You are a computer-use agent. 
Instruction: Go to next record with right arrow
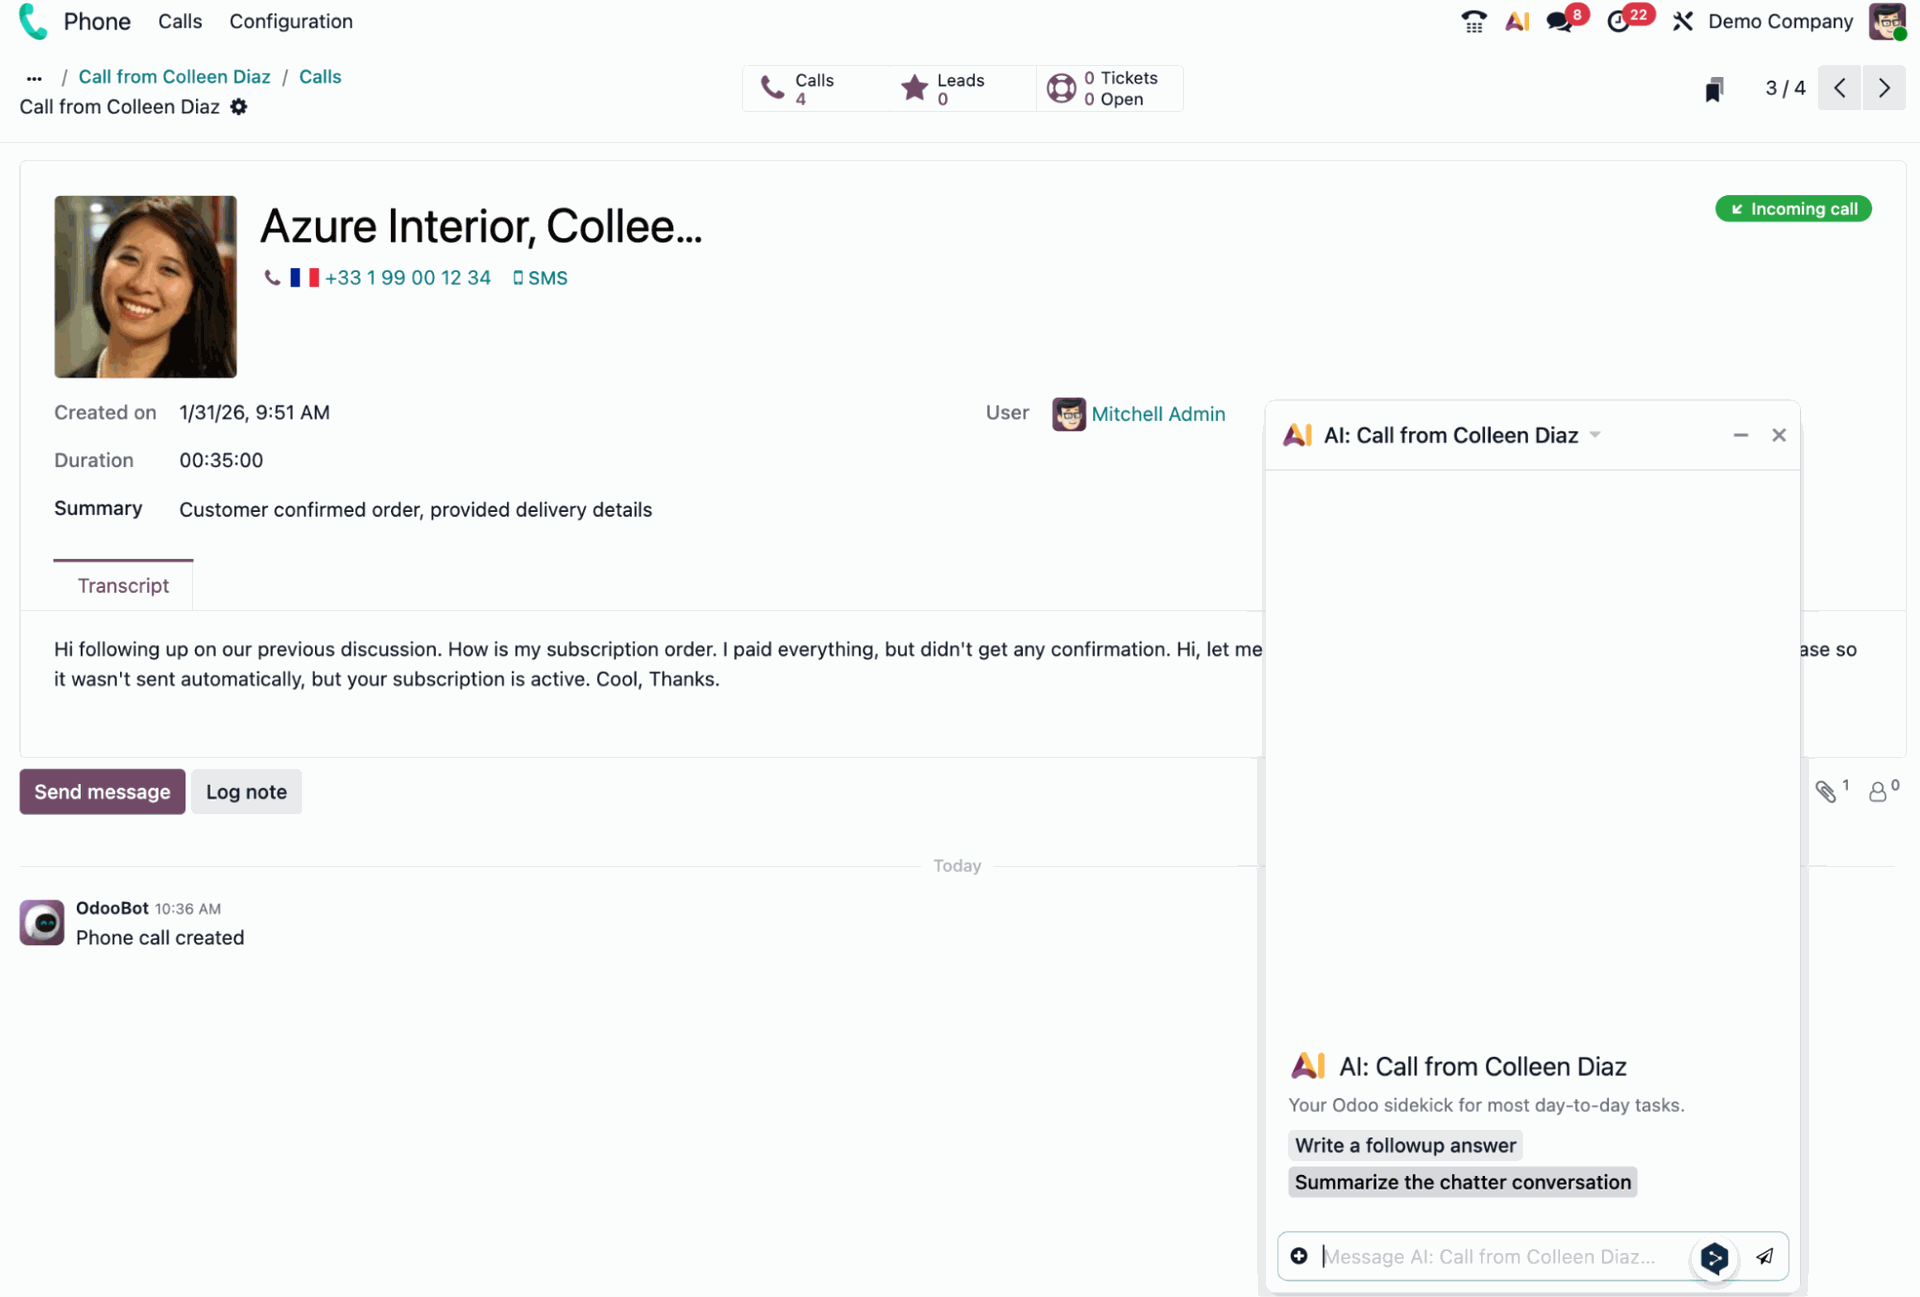(1884, 89)
